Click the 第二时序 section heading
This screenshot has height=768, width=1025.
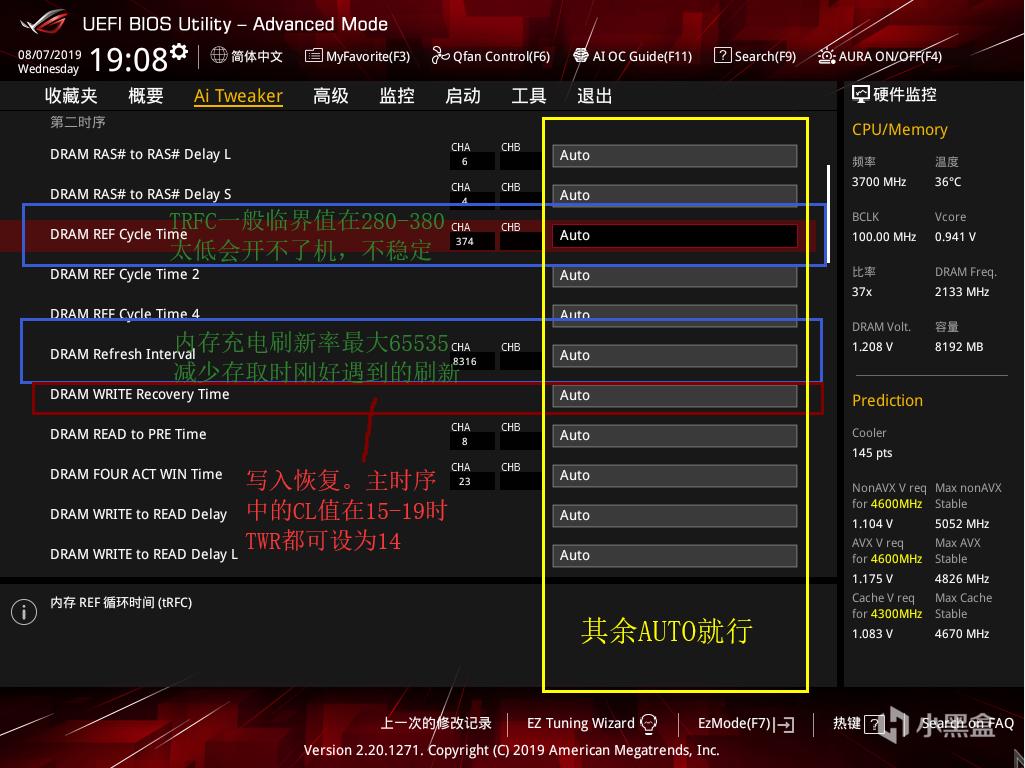tap(78, 122)
